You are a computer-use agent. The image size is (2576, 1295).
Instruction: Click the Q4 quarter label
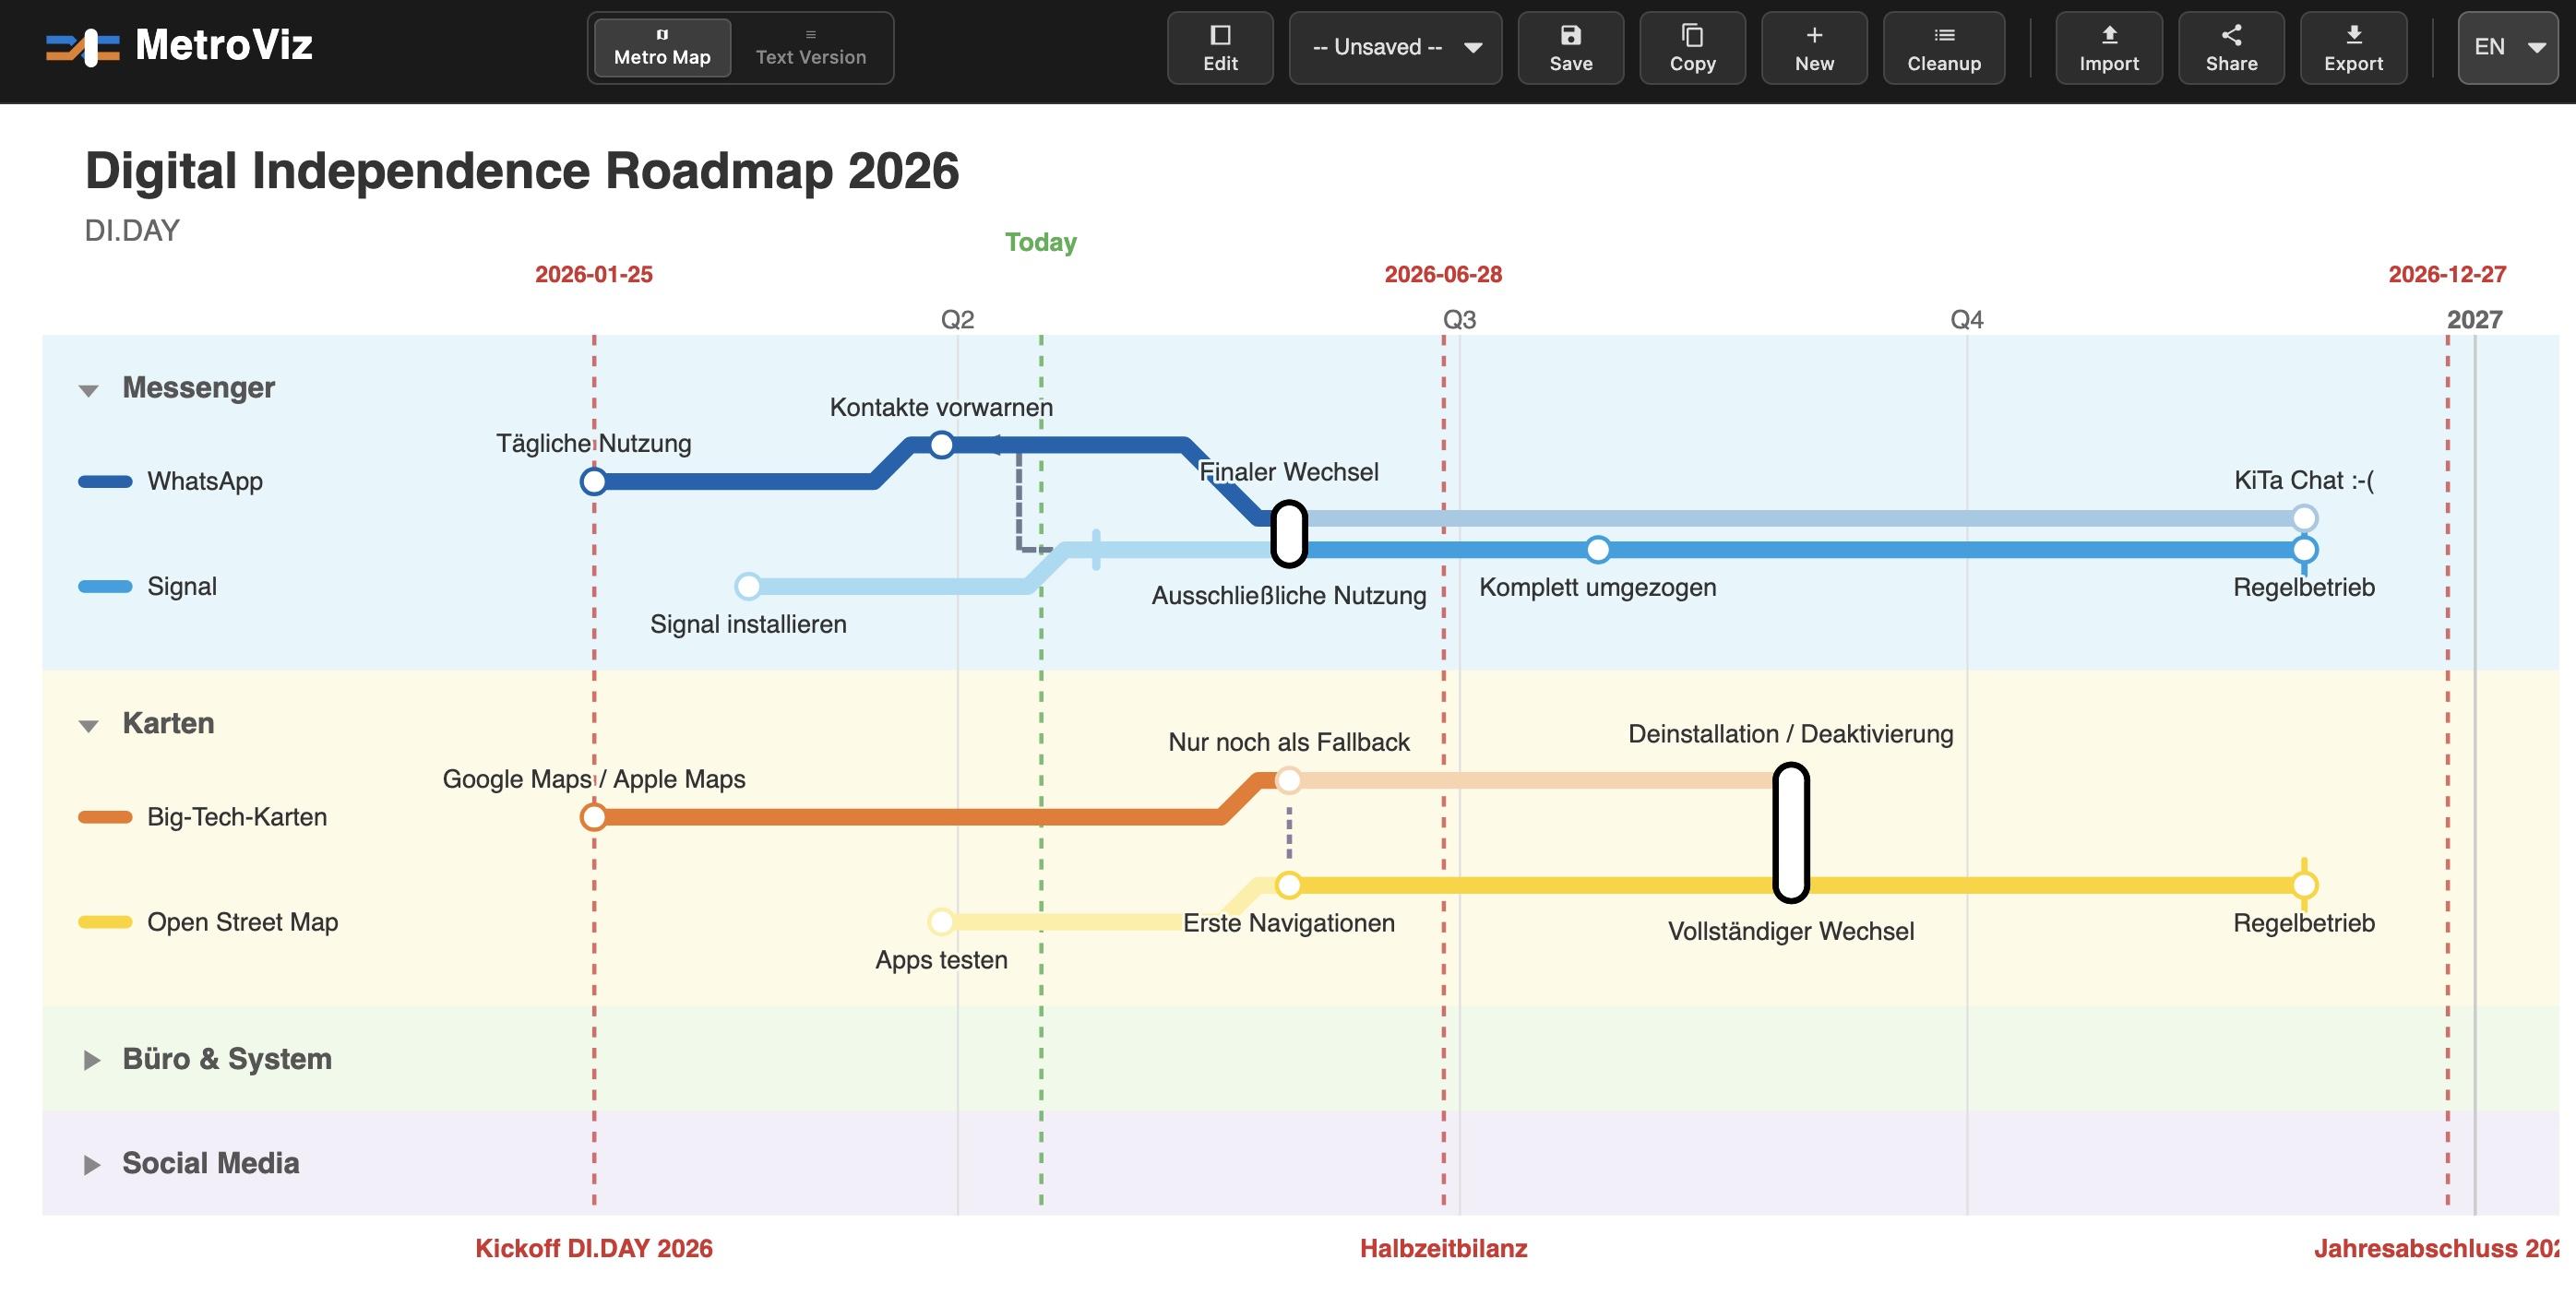(x=1967, y=320)
